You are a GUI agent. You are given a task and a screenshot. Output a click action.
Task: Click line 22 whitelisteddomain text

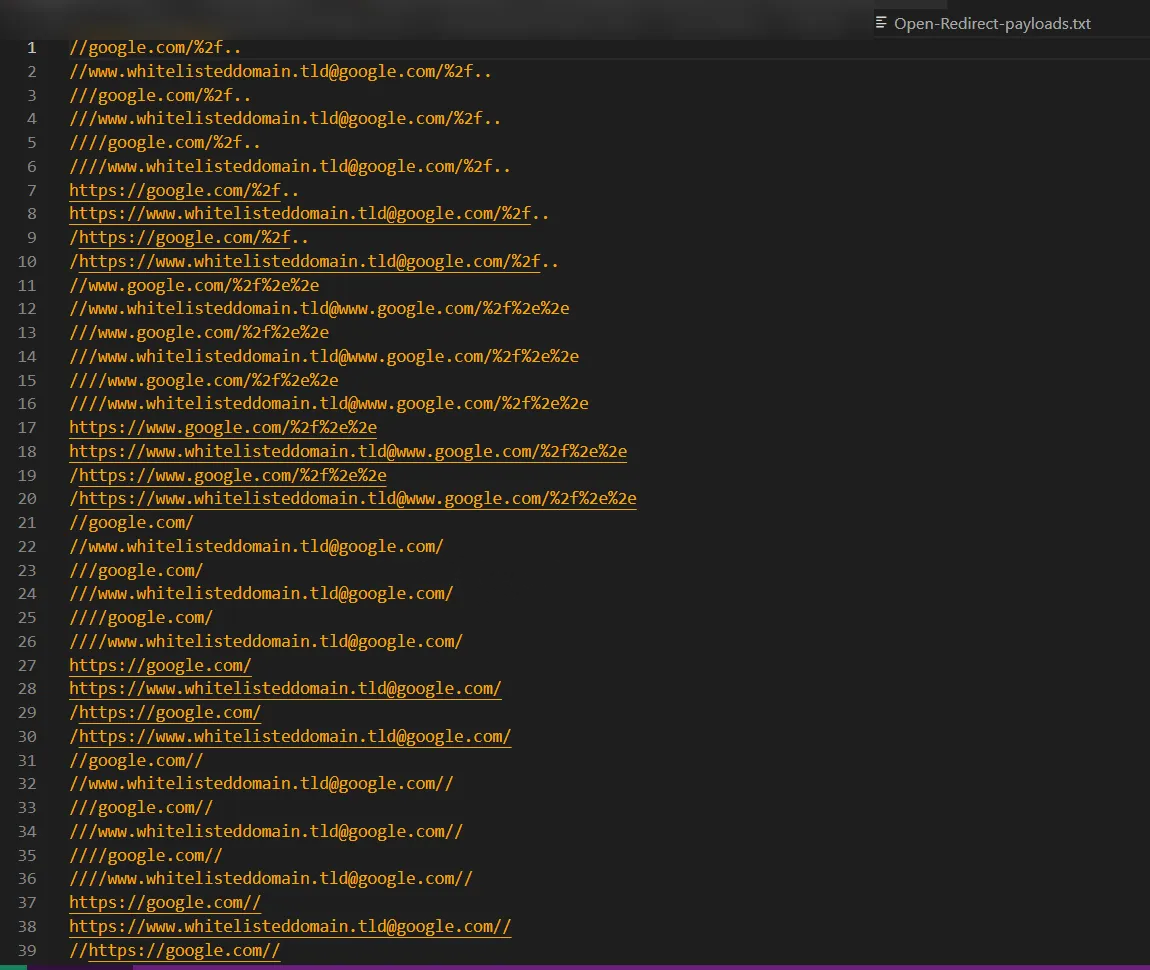click(257, 547)
